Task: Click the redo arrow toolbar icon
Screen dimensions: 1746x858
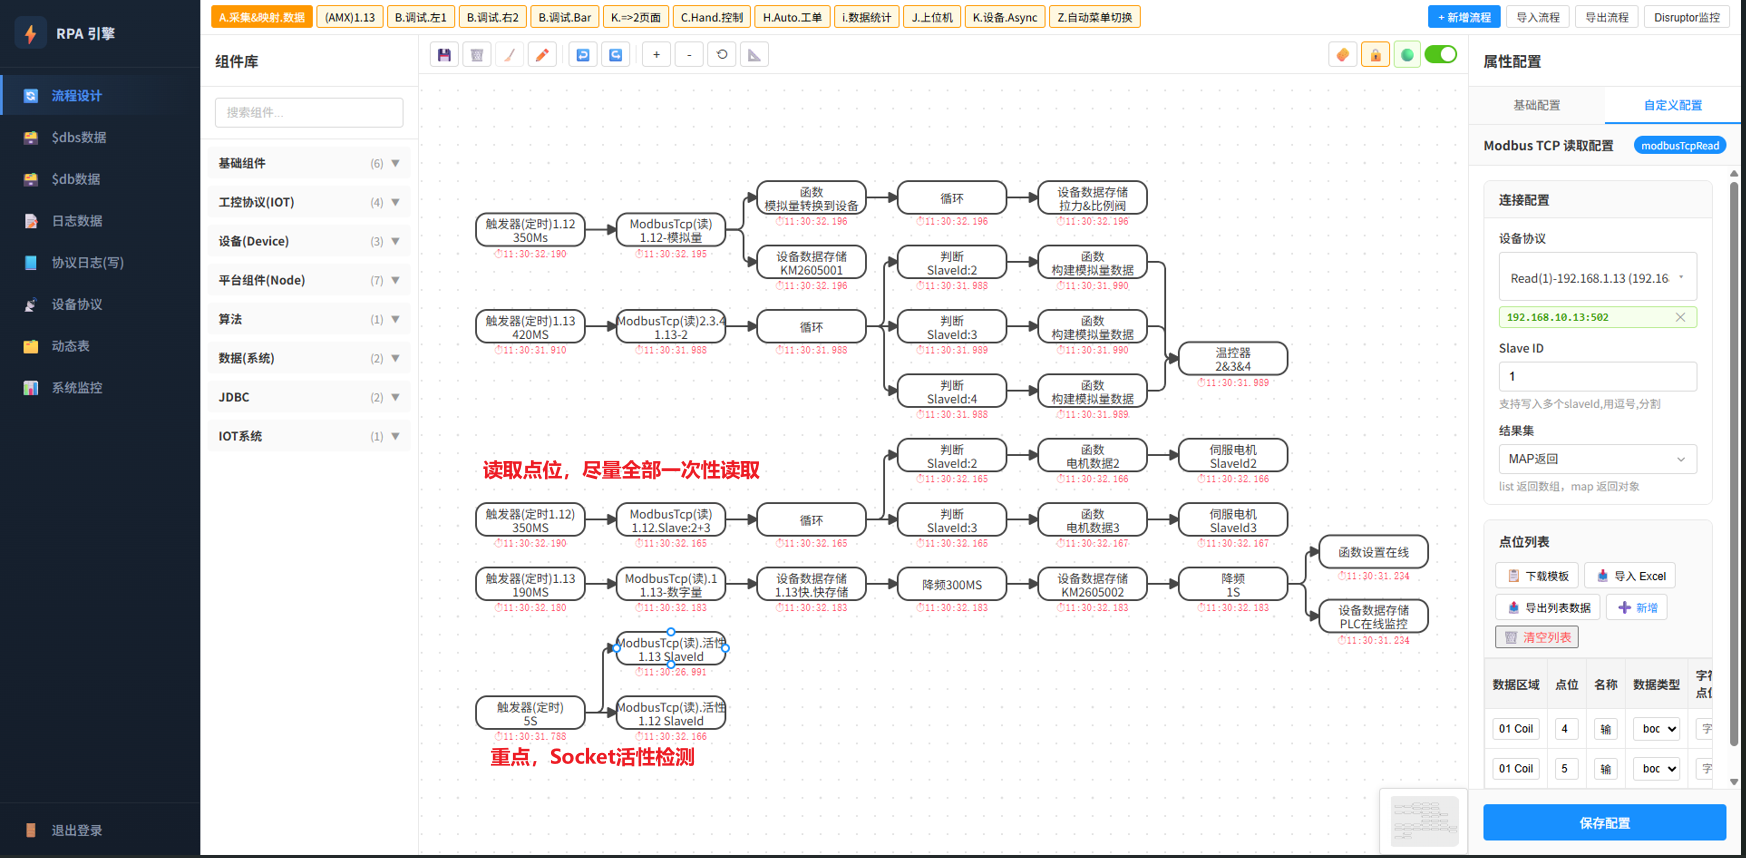Action: pos(616,55)
